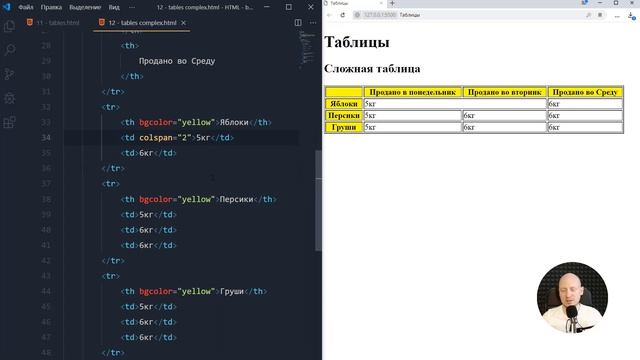
Task: Open the browser downloads icon
Action: click(631, 16)
